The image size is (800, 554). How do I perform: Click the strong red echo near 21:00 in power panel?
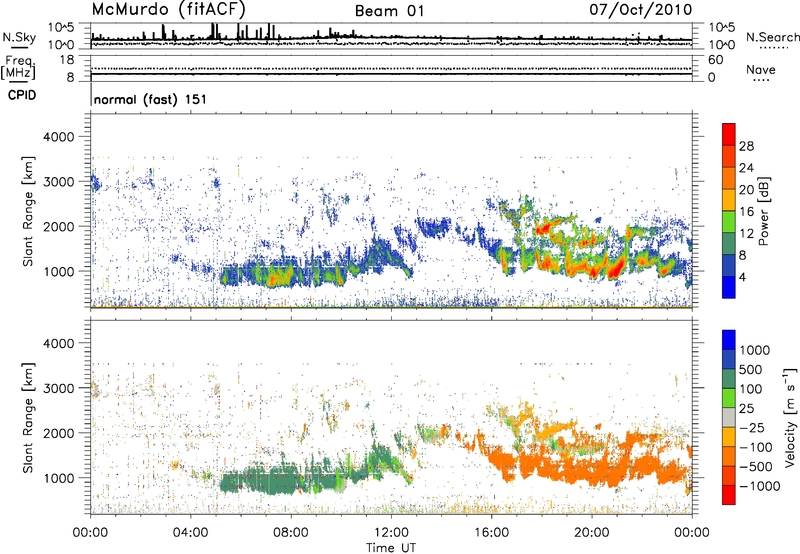[x=616, y=268]
